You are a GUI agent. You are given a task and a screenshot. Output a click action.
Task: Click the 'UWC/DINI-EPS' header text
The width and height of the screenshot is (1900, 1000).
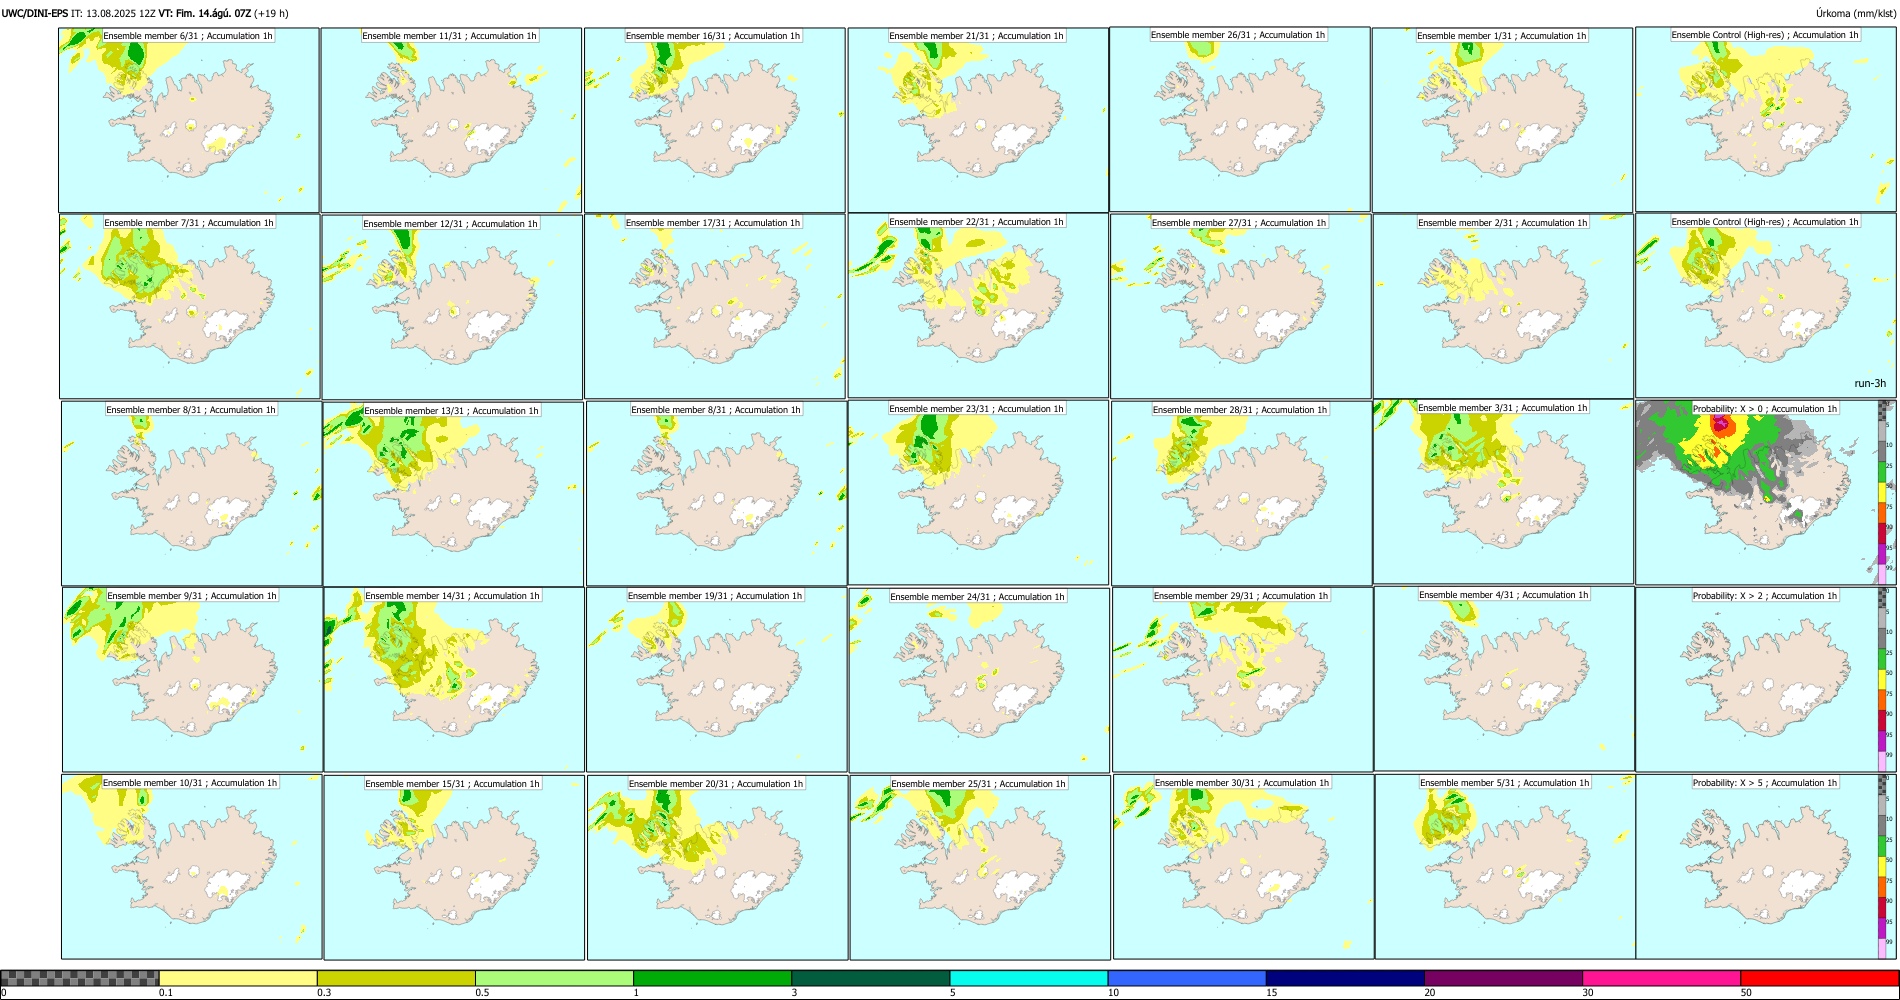click(35, 13)
